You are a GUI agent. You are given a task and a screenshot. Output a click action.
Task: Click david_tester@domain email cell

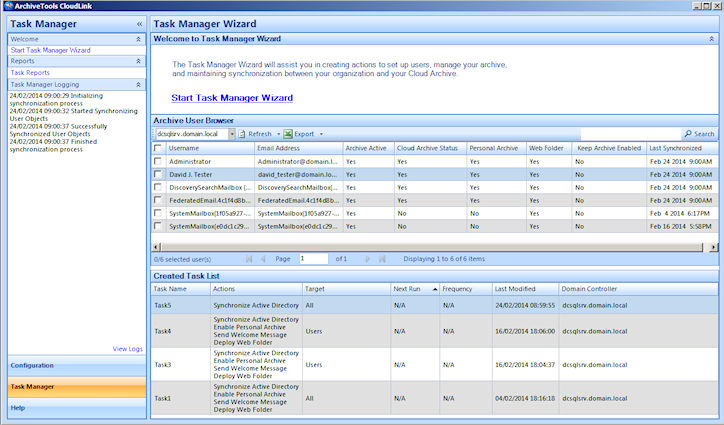tap(298, 175)
